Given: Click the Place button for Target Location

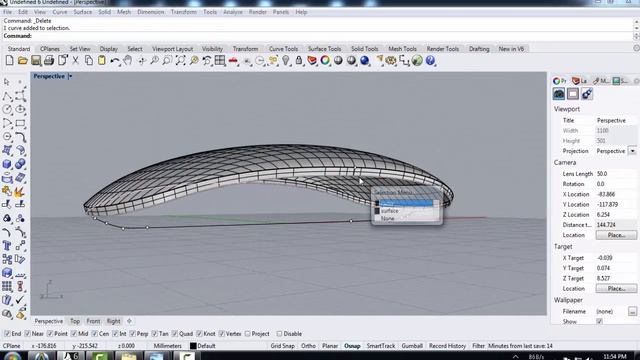Looking at the screenshot, I should point(616,289).
